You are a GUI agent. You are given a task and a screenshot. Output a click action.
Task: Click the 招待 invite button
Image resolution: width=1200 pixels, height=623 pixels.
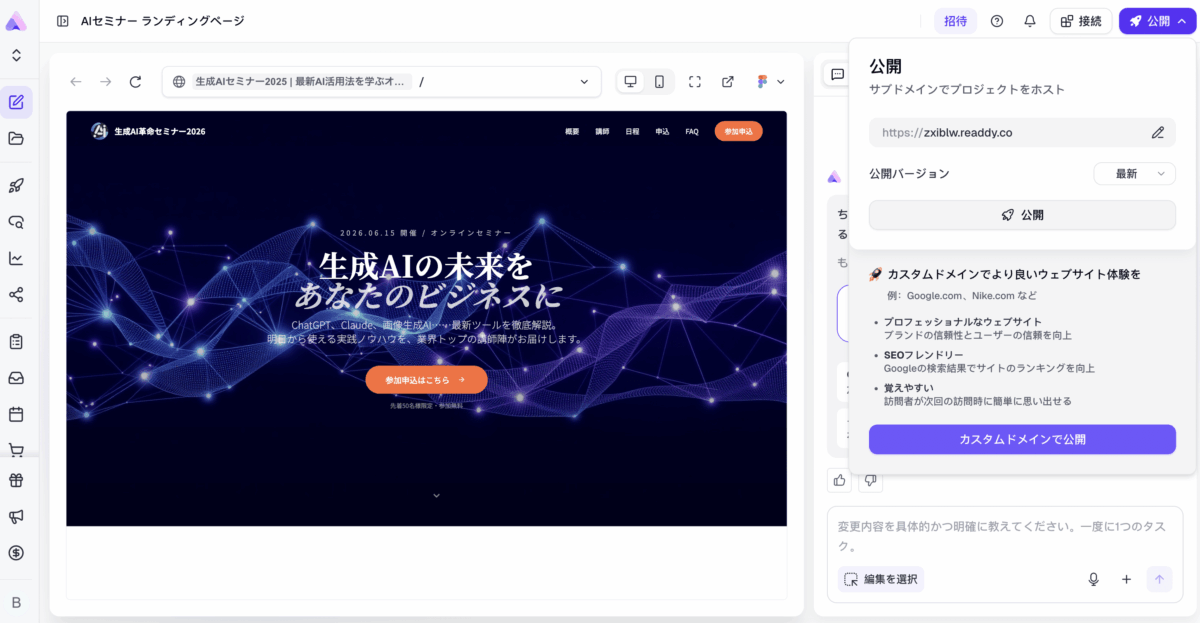[955, 21]
